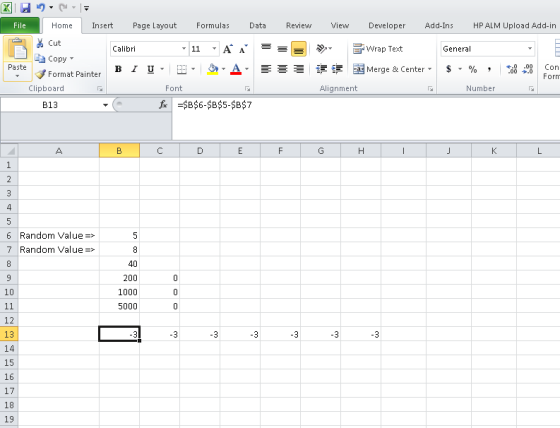Select row 13 header
This screenshot has height=428, width=560.
(x=9, y=334)
